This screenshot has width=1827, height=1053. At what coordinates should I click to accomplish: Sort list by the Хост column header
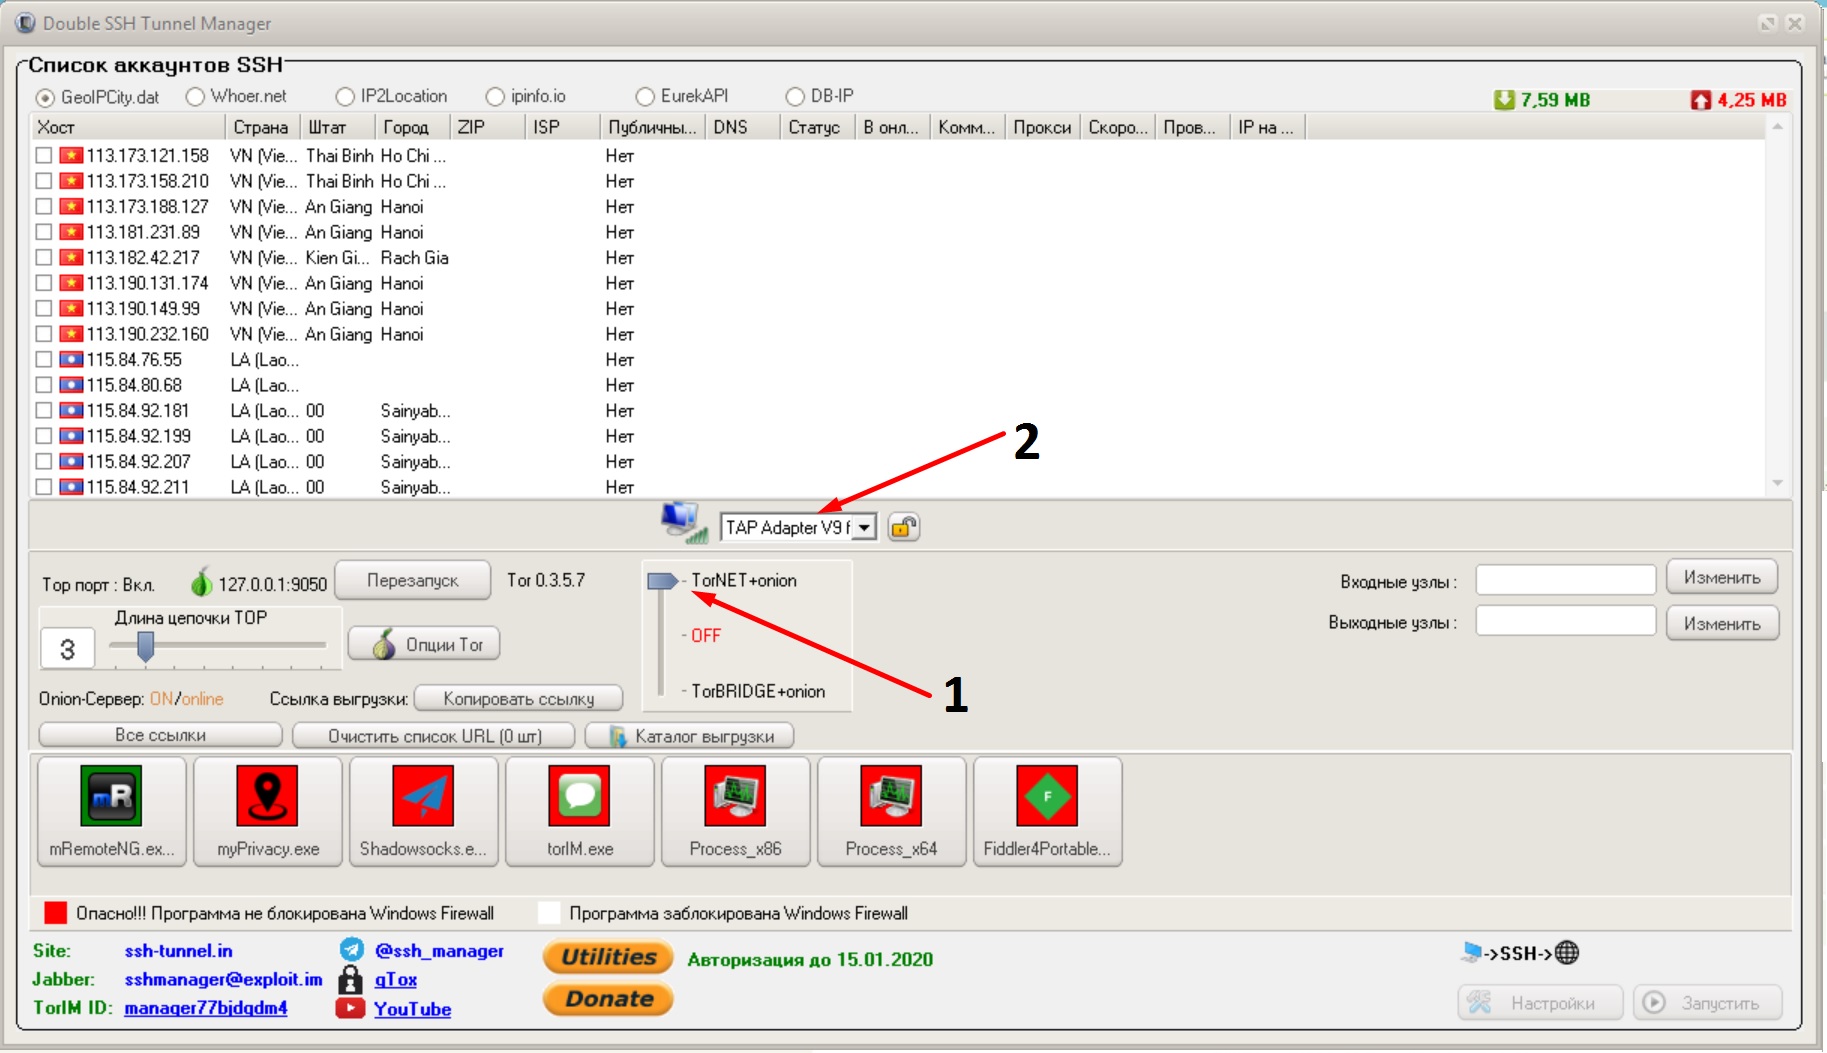(127, 127)
